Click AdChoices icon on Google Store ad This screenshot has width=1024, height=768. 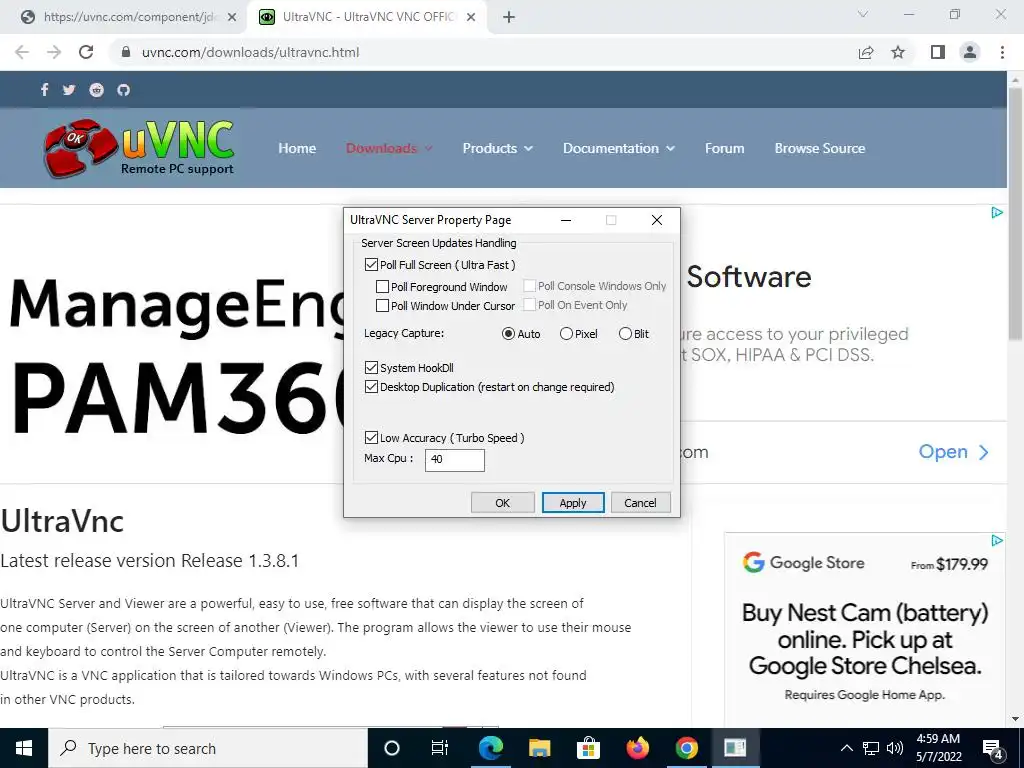click(997, 540)
